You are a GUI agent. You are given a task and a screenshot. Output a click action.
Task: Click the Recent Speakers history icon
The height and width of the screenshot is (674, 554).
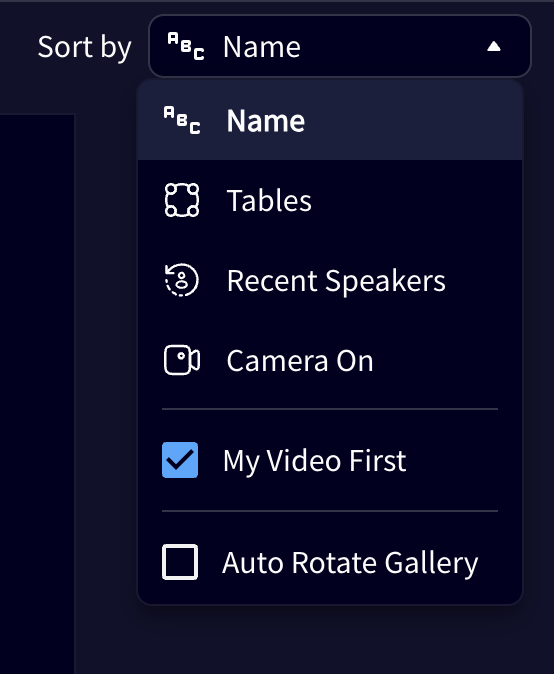[182, 280]
